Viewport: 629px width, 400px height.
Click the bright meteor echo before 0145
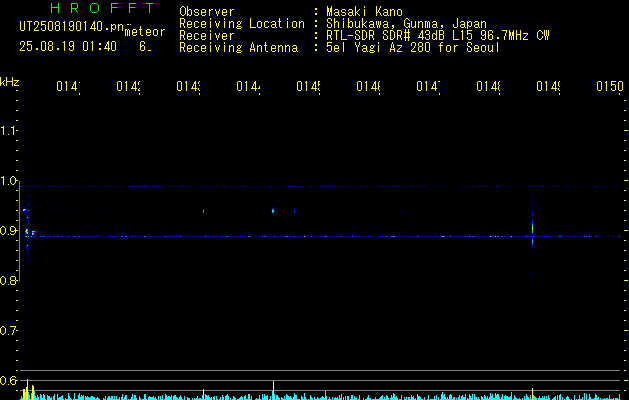[273, 211]
